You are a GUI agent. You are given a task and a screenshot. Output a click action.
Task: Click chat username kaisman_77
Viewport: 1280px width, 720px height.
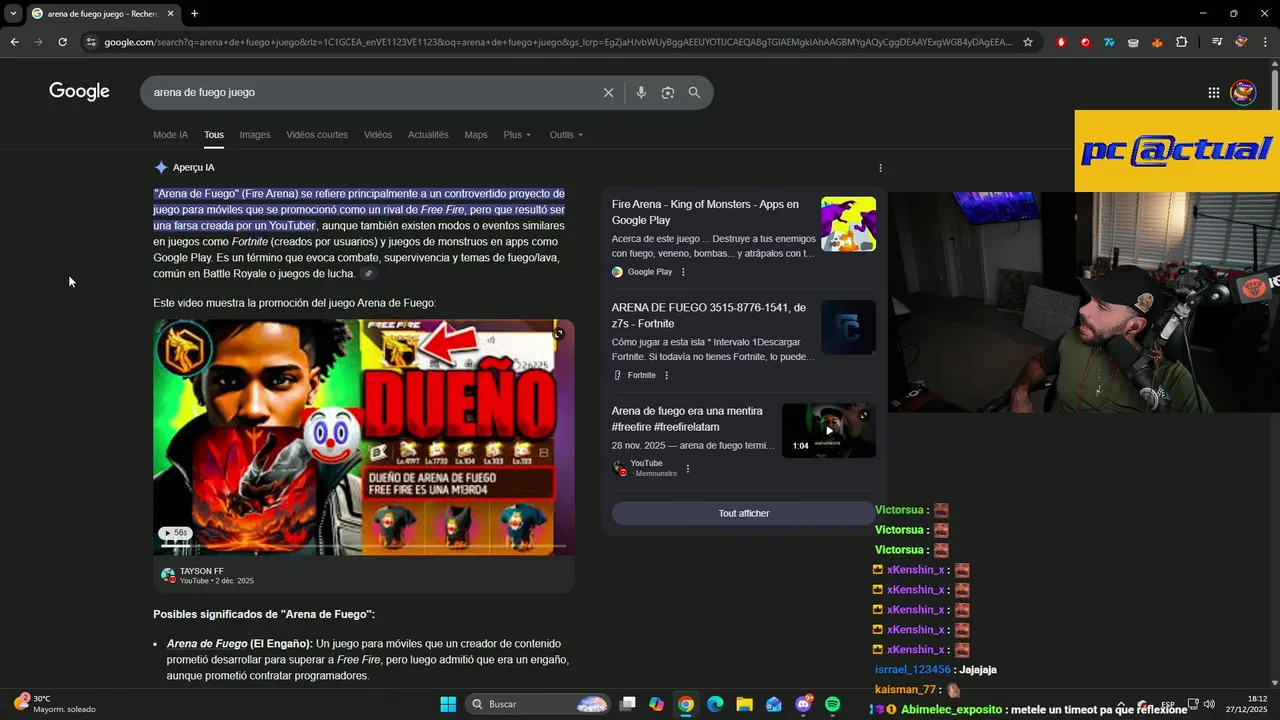pos(905,690)
